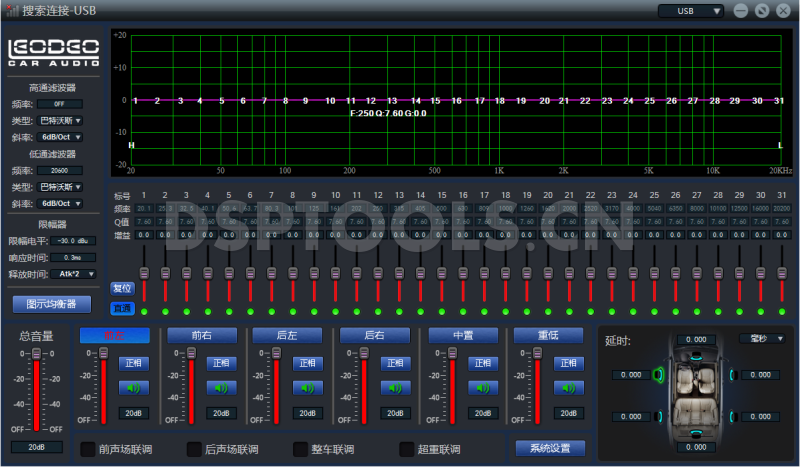Click the 限幅电平 -30.0 dBu field

pos(73,241)
